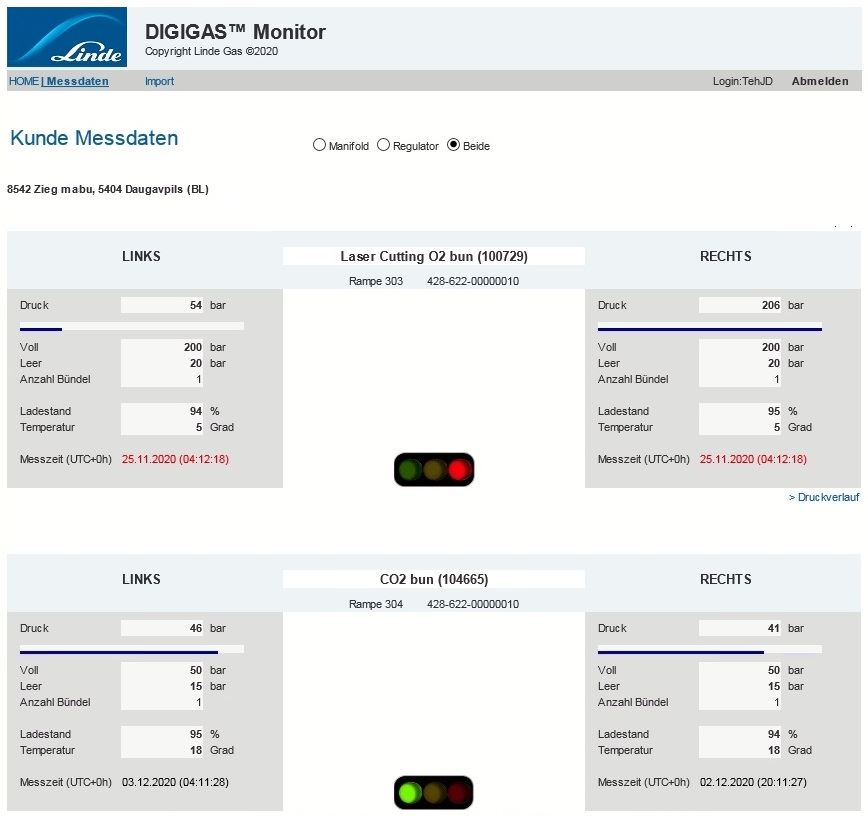The height and width of the screenshot is (816, 868).
Task: Open the Import page
Action: [159, 81]
